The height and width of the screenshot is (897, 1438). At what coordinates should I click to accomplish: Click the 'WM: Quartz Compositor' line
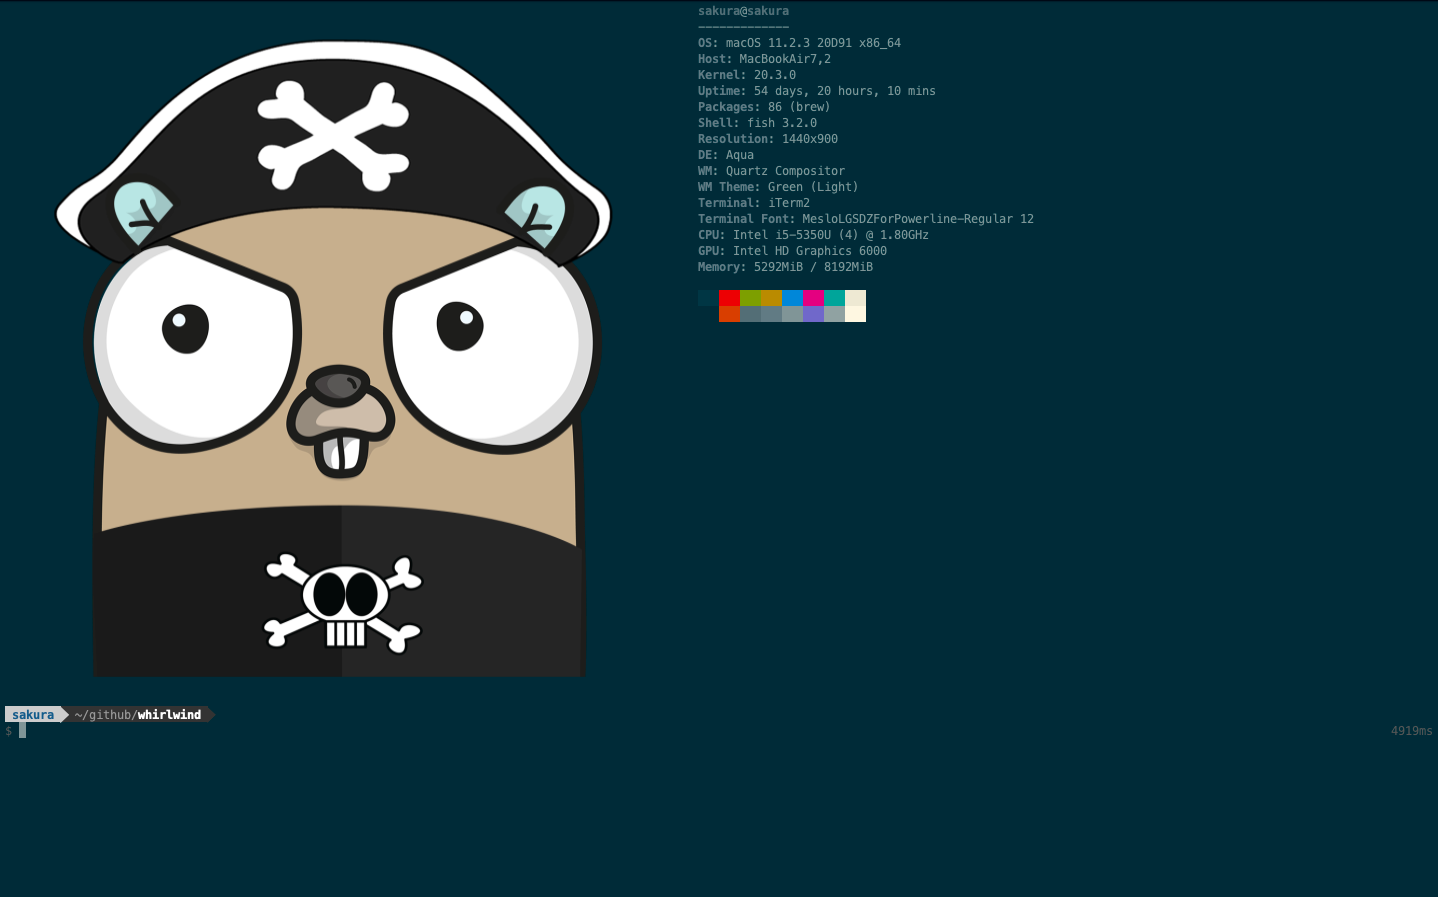tap(771, 171)
